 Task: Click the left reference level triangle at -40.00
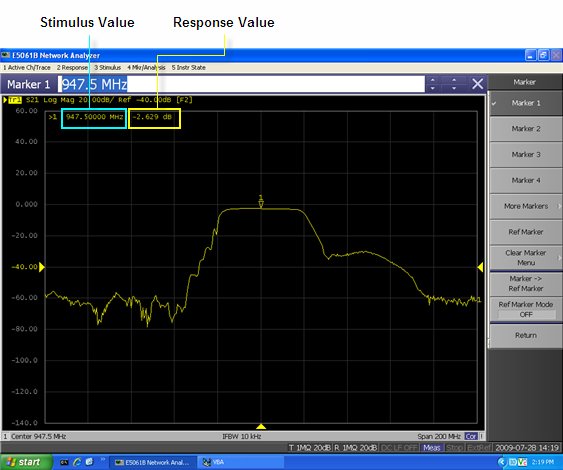click(x=42, y=267)
